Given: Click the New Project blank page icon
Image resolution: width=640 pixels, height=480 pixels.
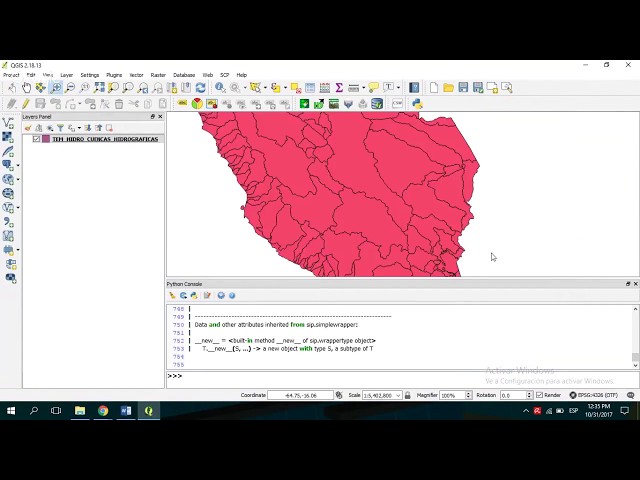Looking at the screenshot, I should tap(434, 87).
